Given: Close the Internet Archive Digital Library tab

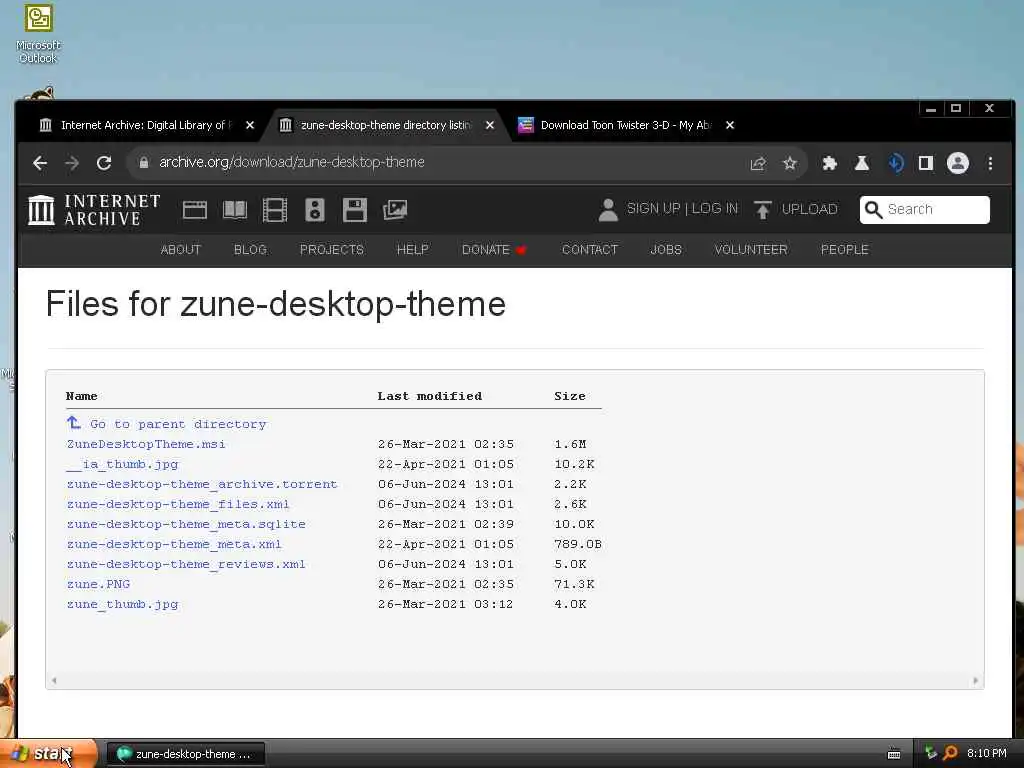Looking at the screenshot, I should pyautogui.click(x=249, y=125).
